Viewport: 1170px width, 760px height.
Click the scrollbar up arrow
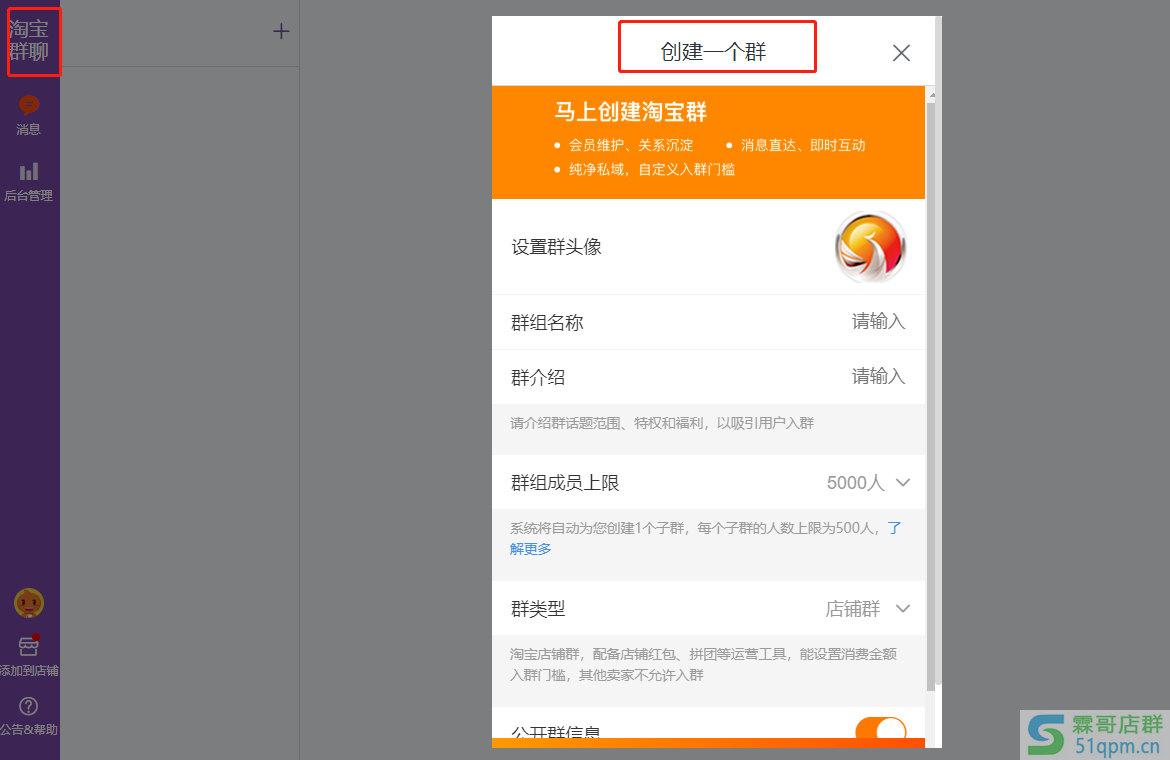[932, 95]
